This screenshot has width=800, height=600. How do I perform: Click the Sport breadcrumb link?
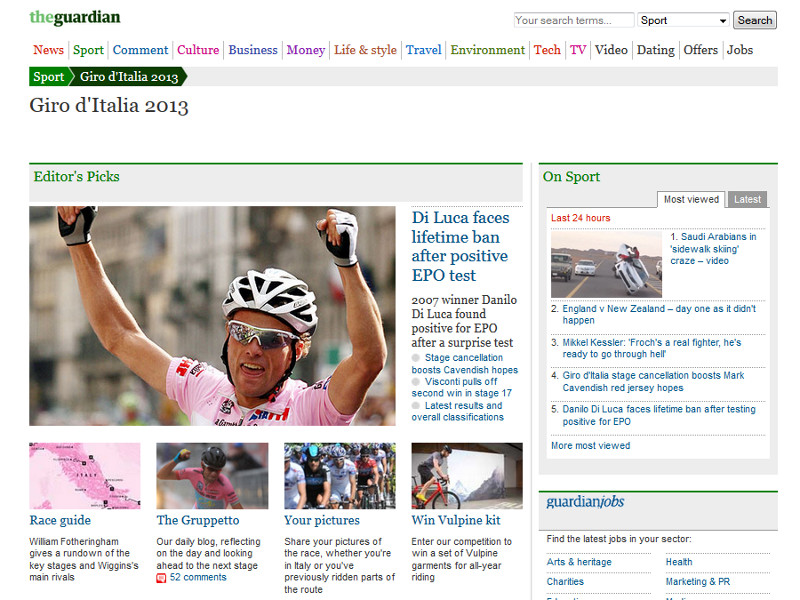[48, 77]
